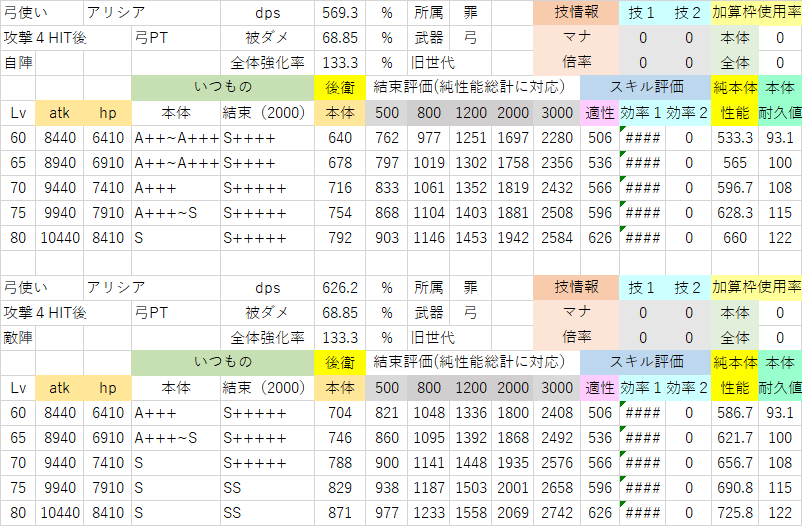Select the dps value 569.3 cell

click(340, 13)
